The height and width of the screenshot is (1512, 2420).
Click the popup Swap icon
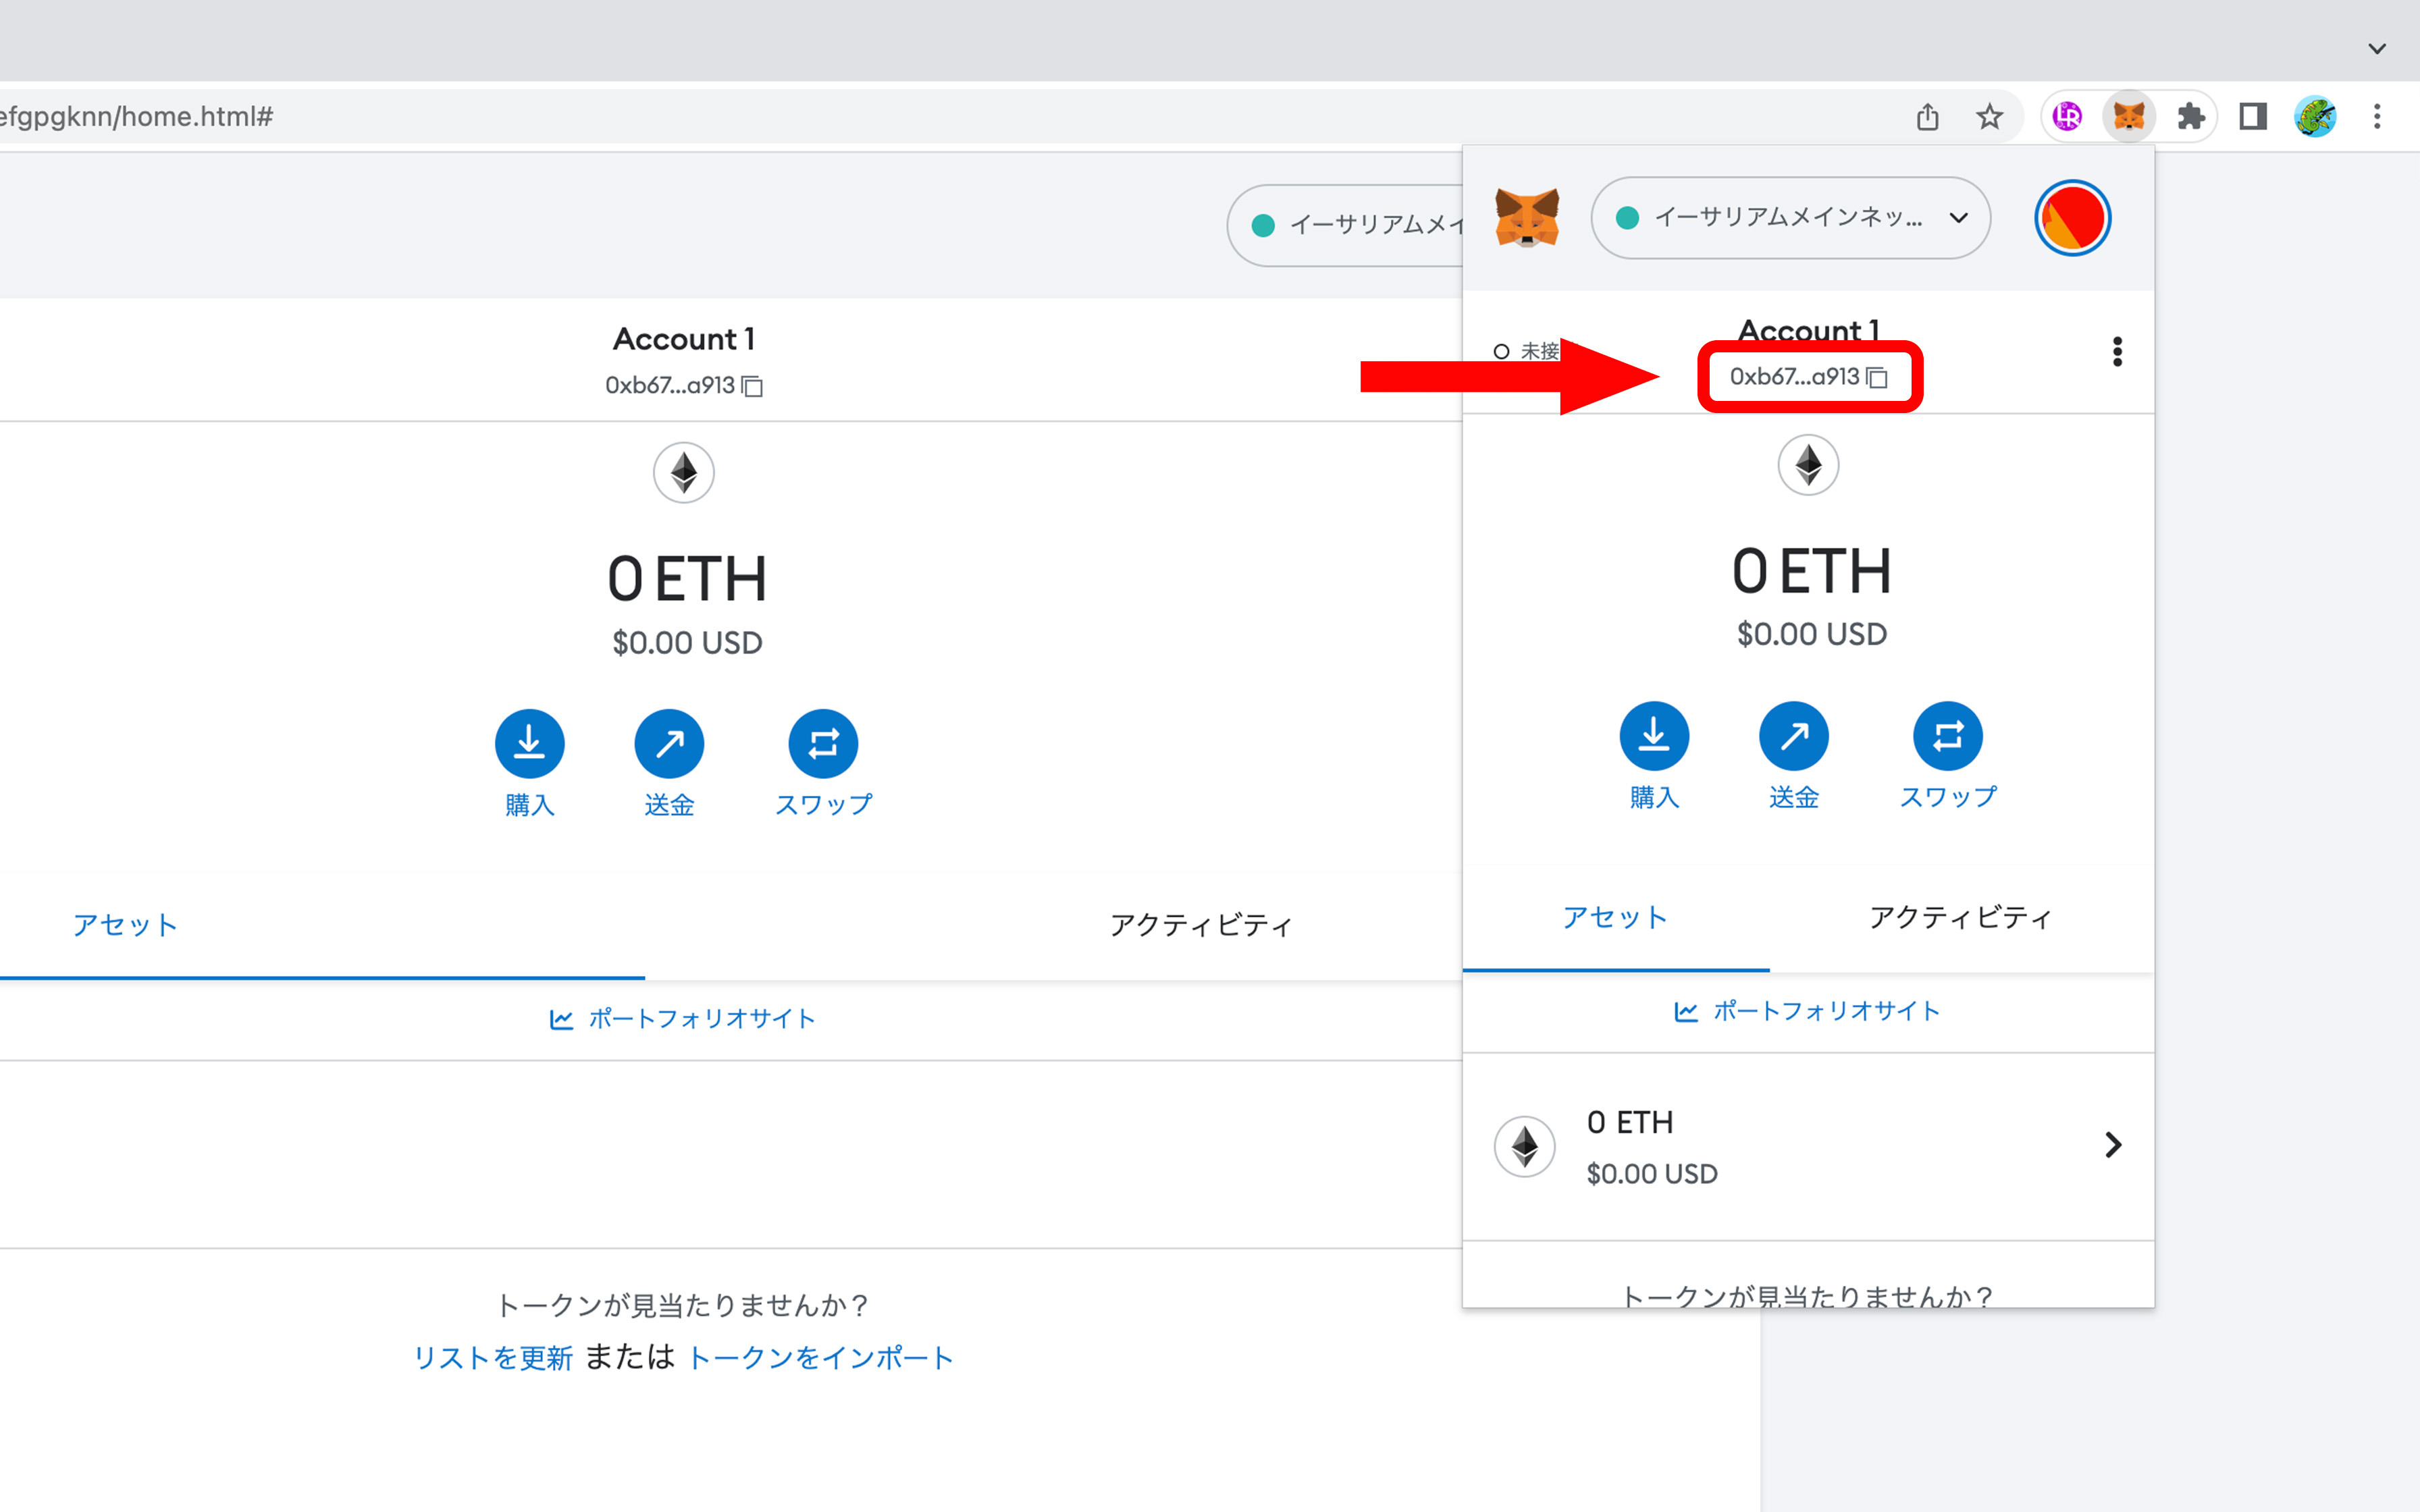coord(1947,736)
